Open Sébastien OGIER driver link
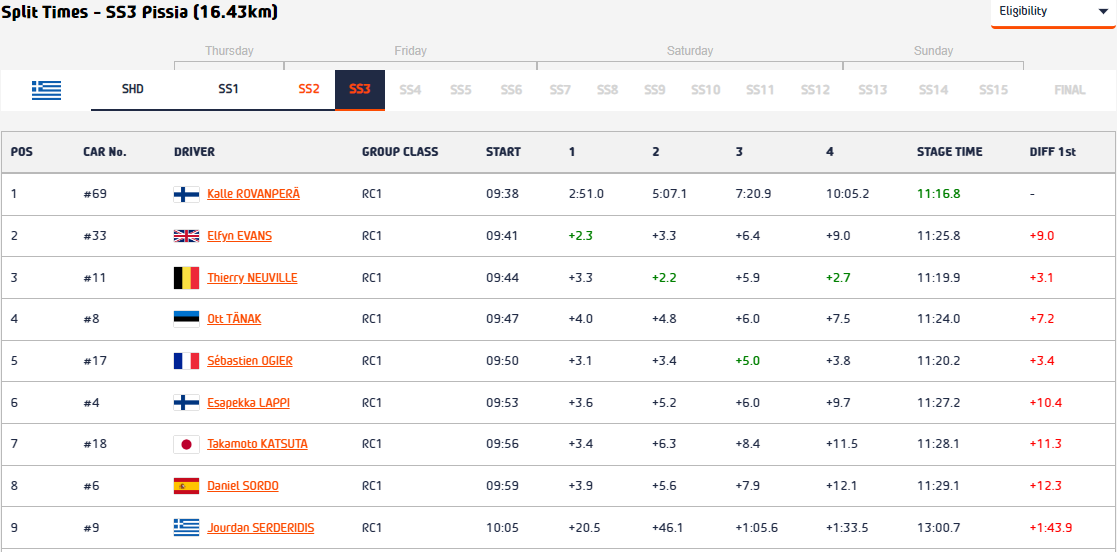1117x552 pixels. pos(250,361)
